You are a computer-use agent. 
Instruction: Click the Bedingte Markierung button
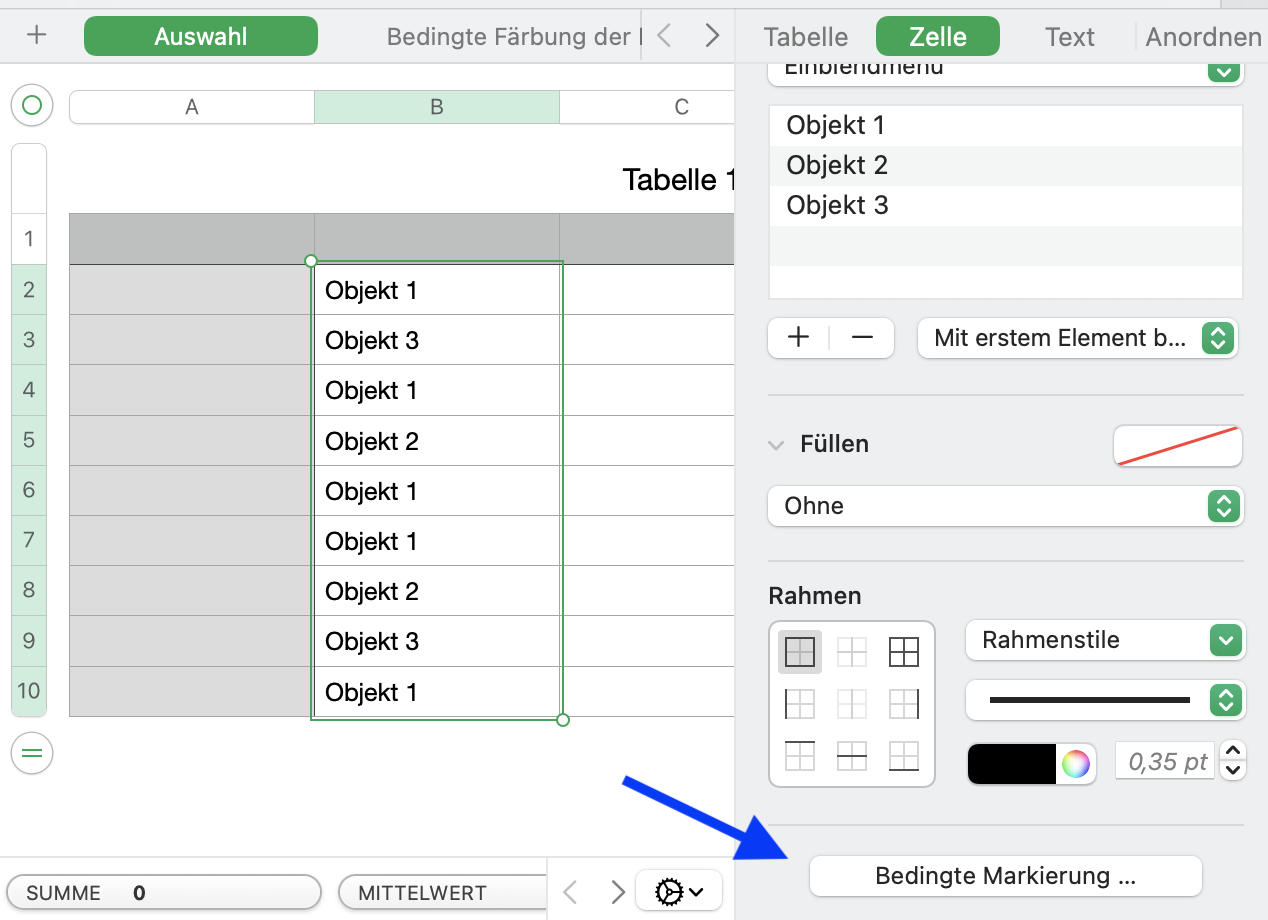(1005, 877)
